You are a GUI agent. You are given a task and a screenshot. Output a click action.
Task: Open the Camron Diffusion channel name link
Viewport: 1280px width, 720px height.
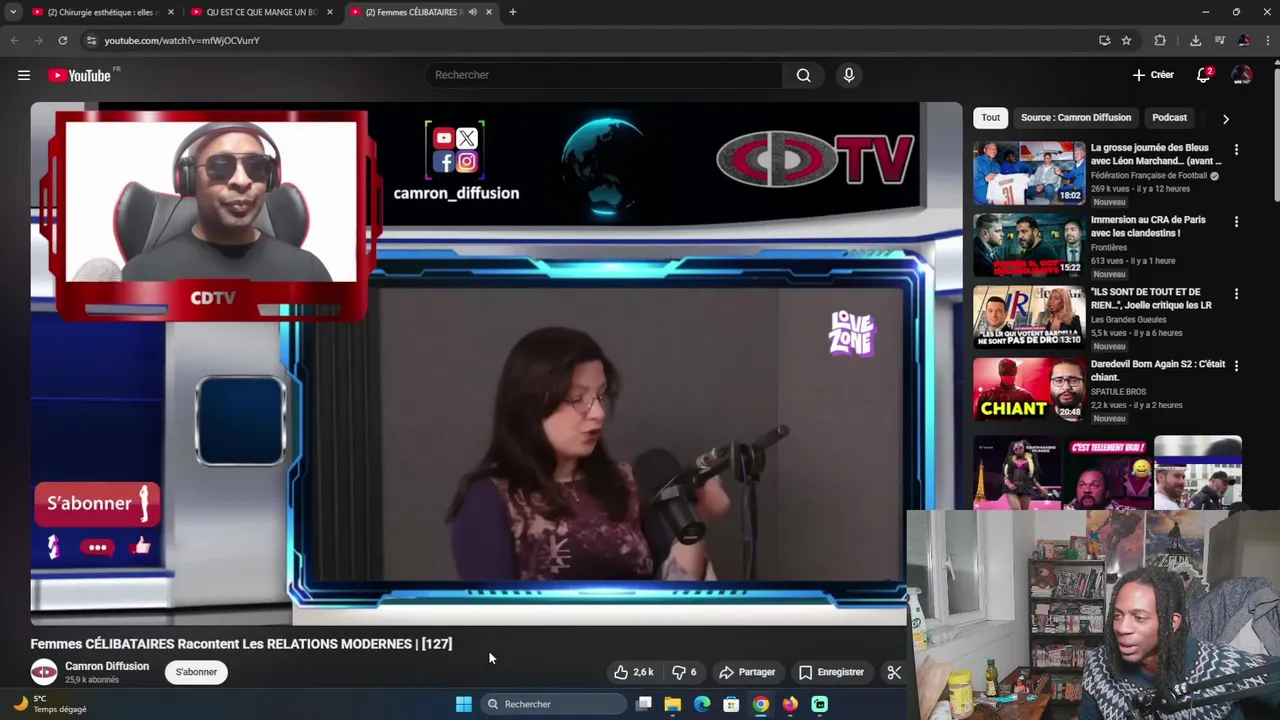(107, 666)
